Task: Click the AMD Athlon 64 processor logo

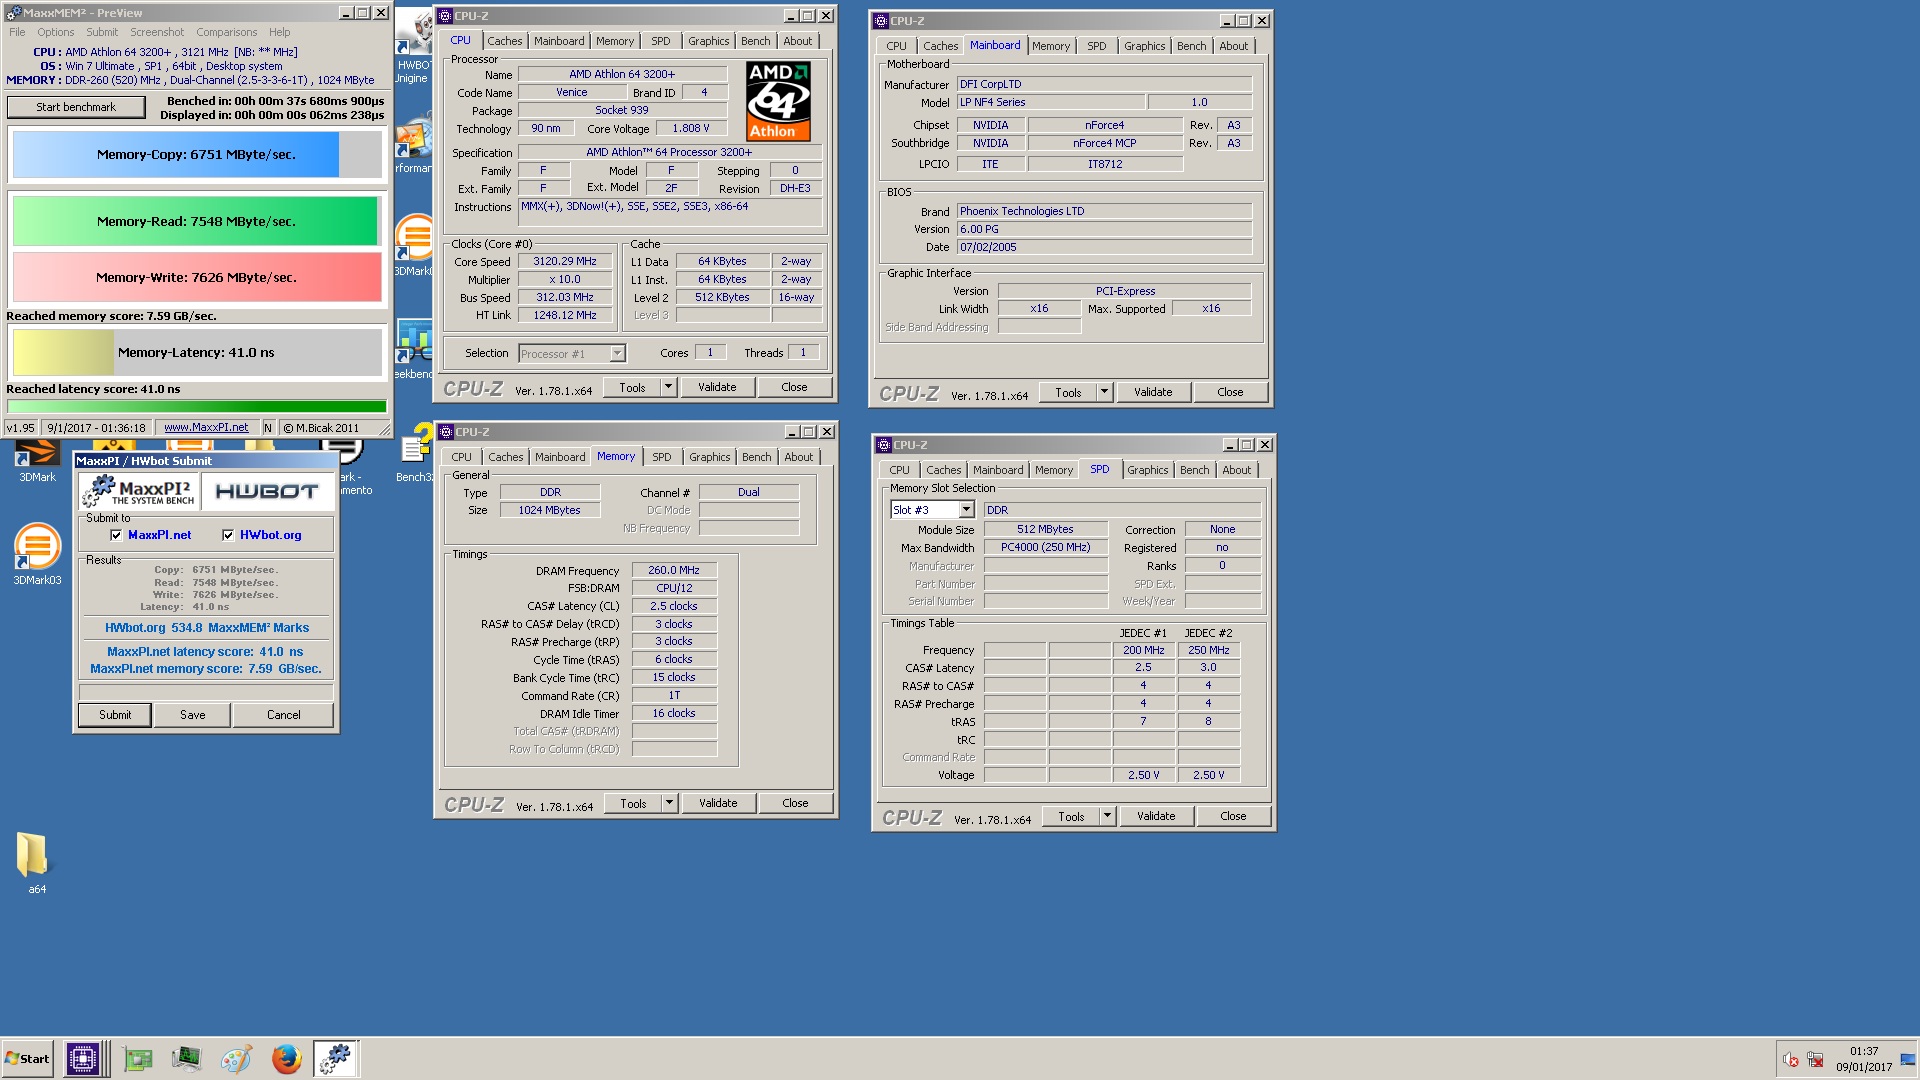Action: pos(778,101)
